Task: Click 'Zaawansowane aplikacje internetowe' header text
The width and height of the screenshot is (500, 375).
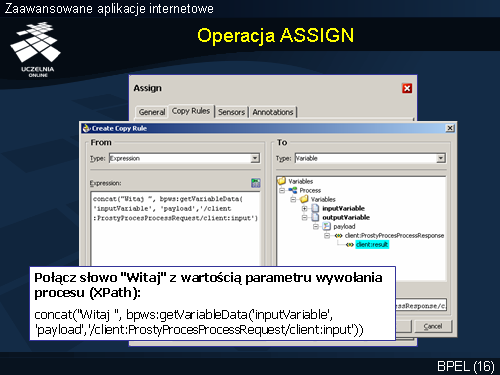Action: coord(109,8)
